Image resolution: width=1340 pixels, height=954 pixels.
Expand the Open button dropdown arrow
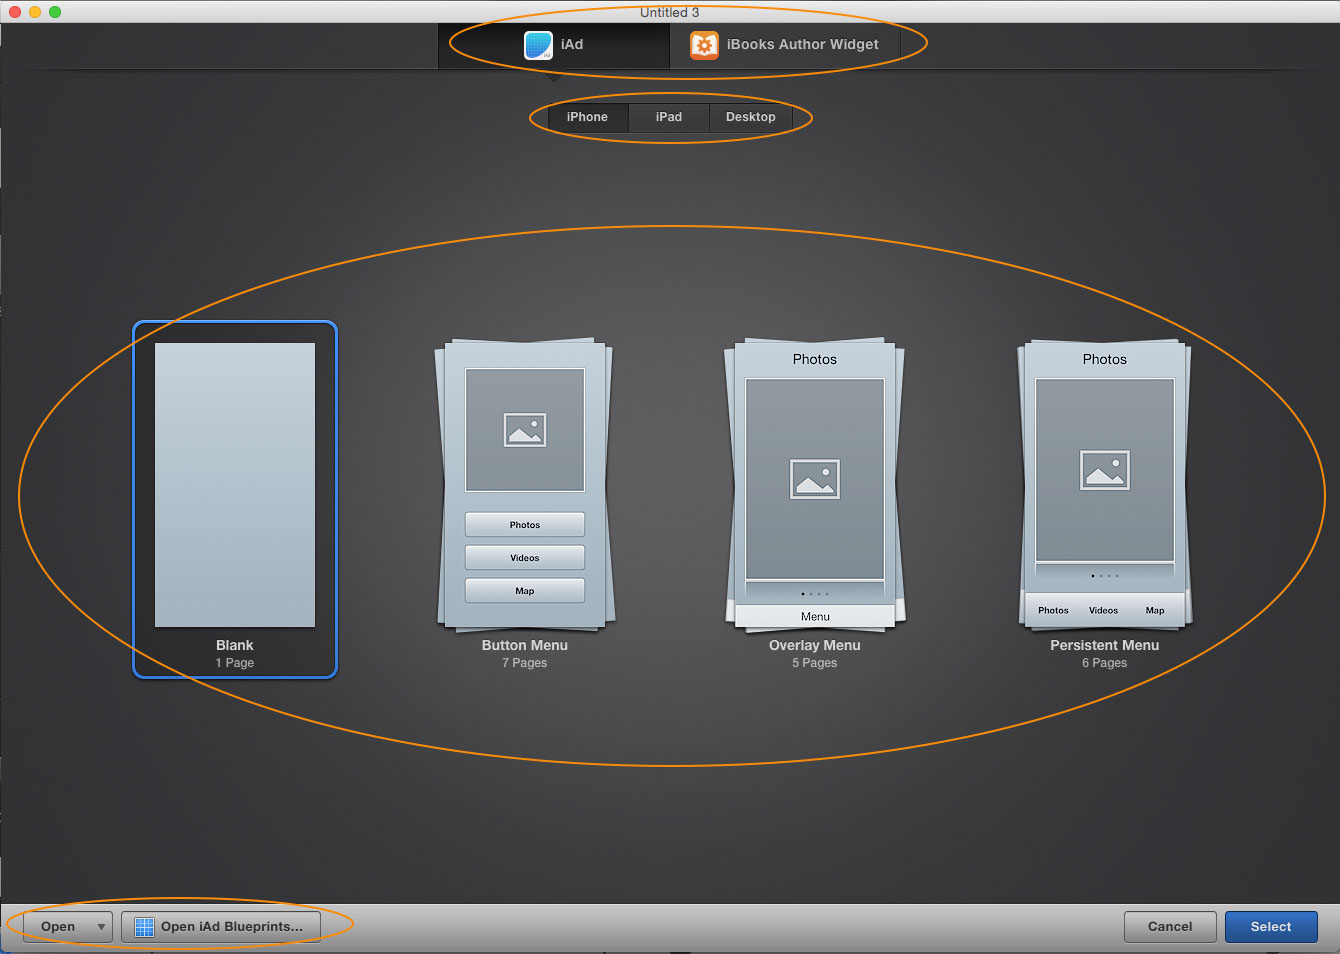coord(101,927)
